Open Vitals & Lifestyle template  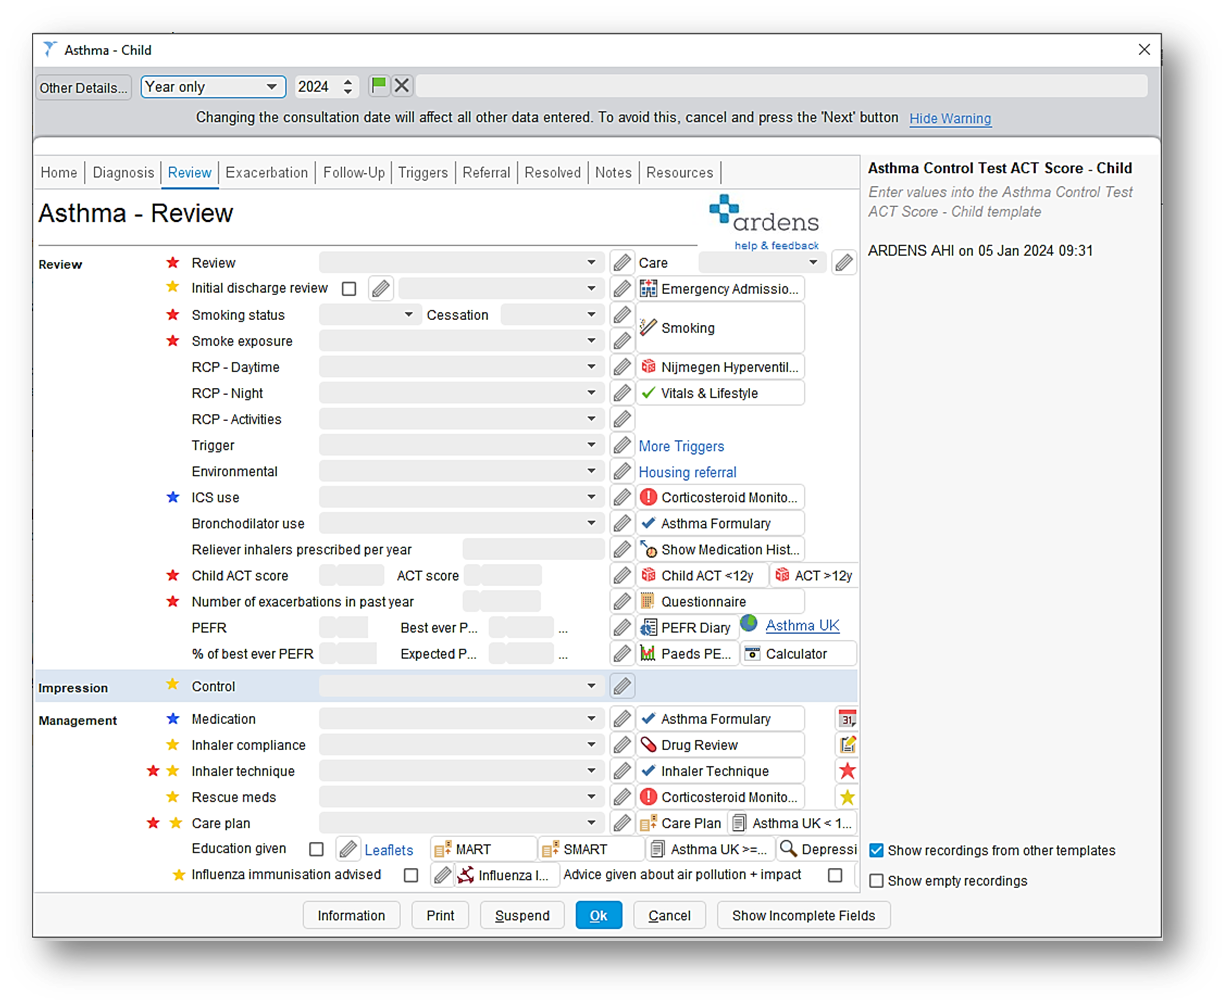720,393
